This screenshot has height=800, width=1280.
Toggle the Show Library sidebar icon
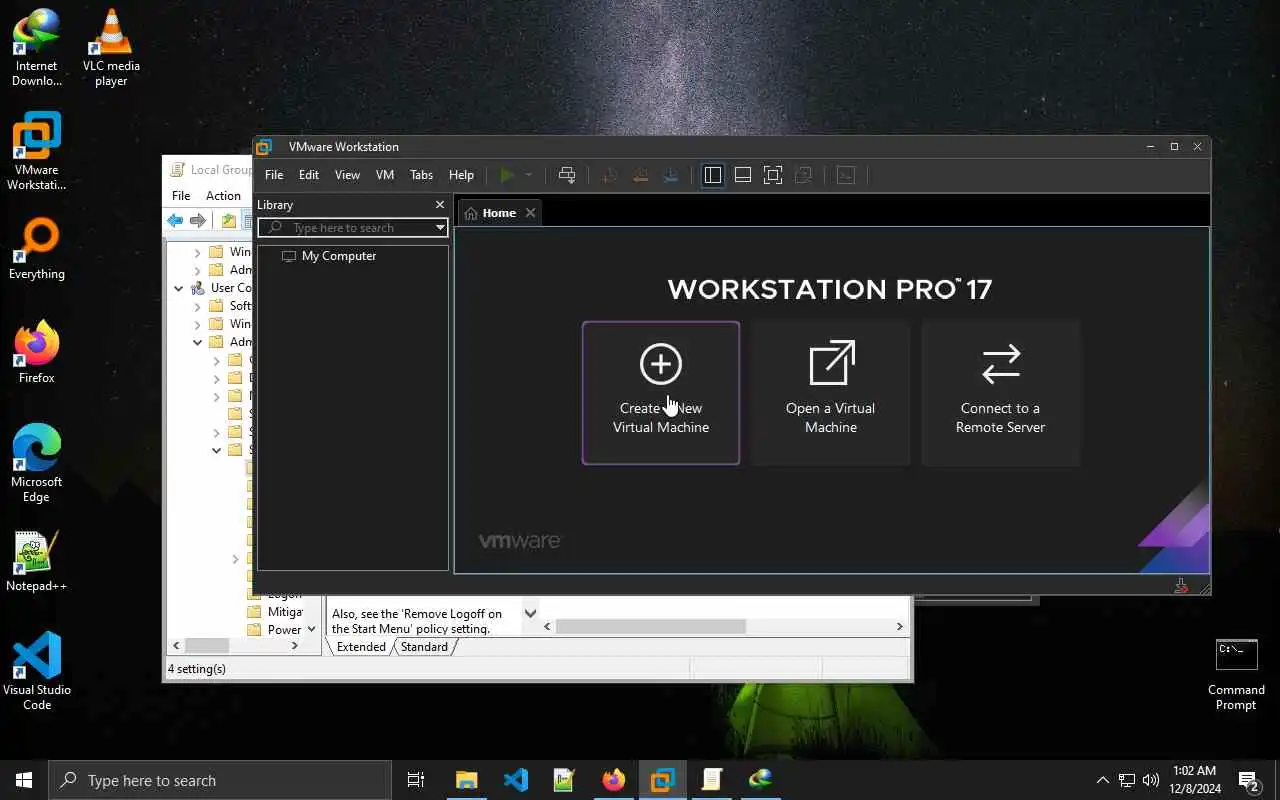coord(712,175)
